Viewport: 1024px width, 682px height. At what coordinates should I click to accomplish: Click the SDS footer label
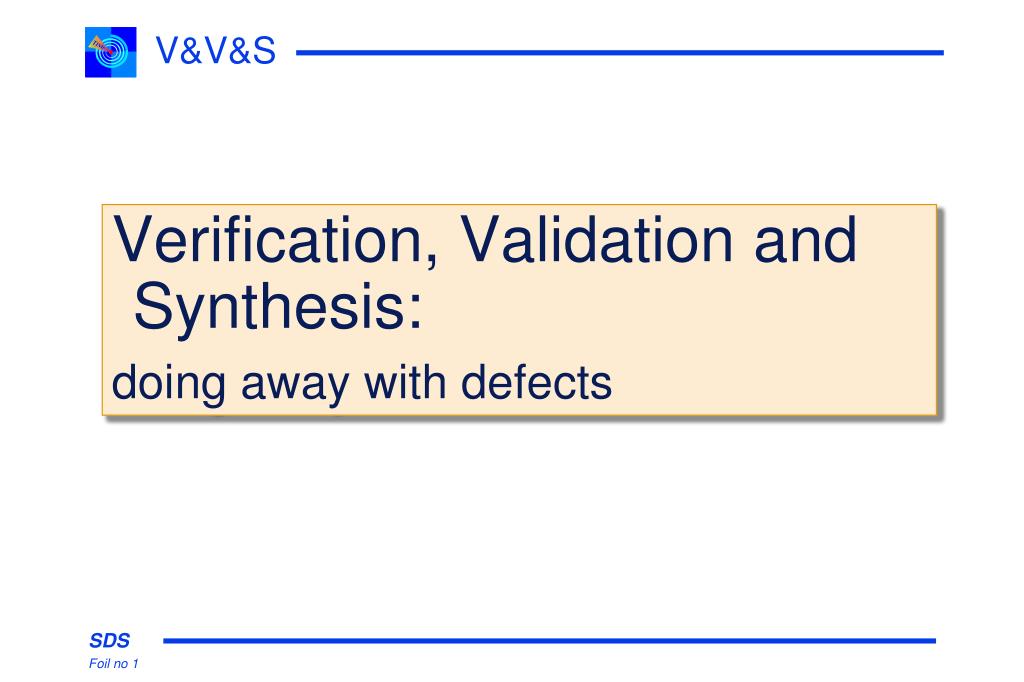110,641
